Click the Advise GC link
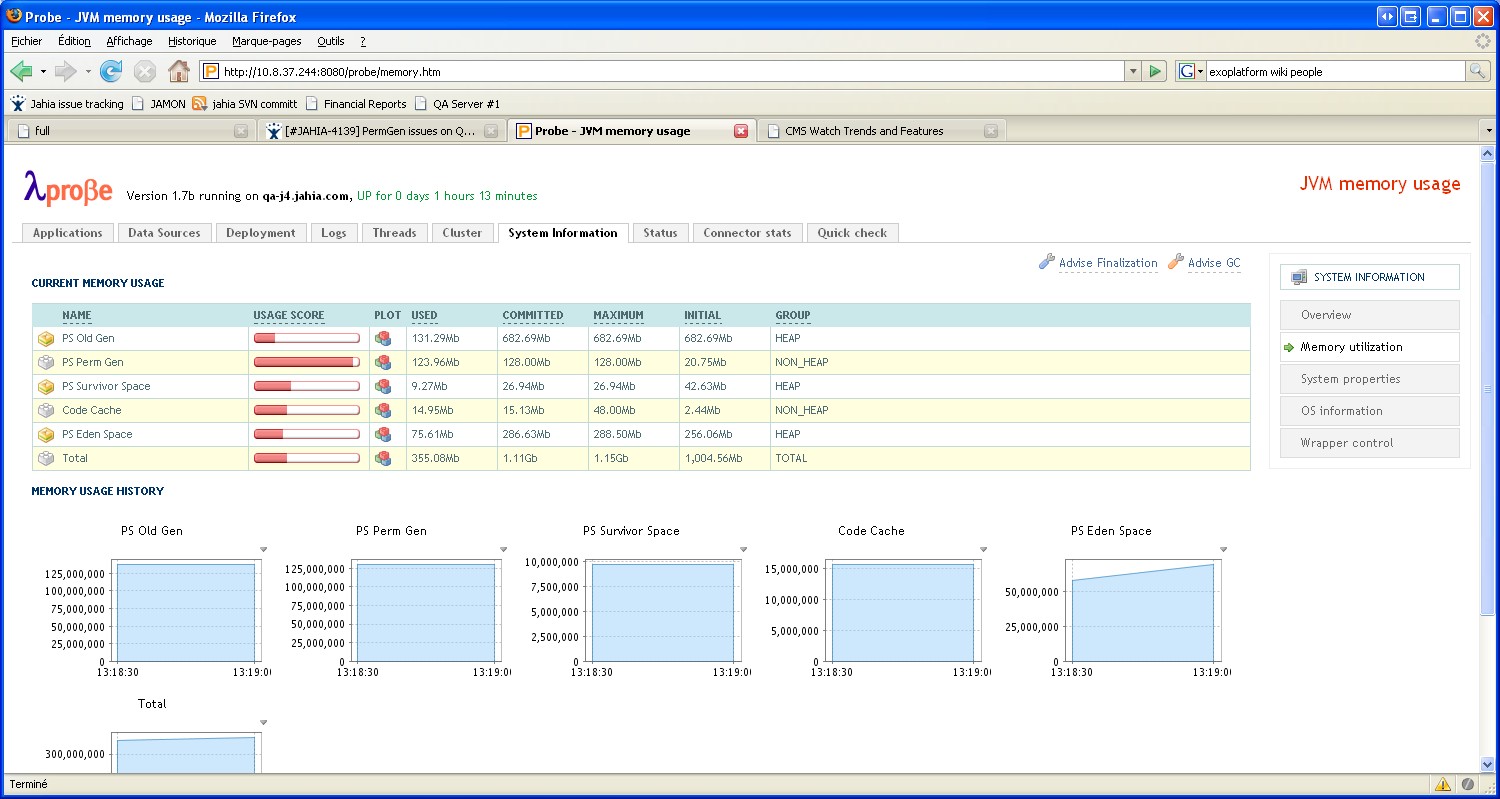 (1214, 263)
